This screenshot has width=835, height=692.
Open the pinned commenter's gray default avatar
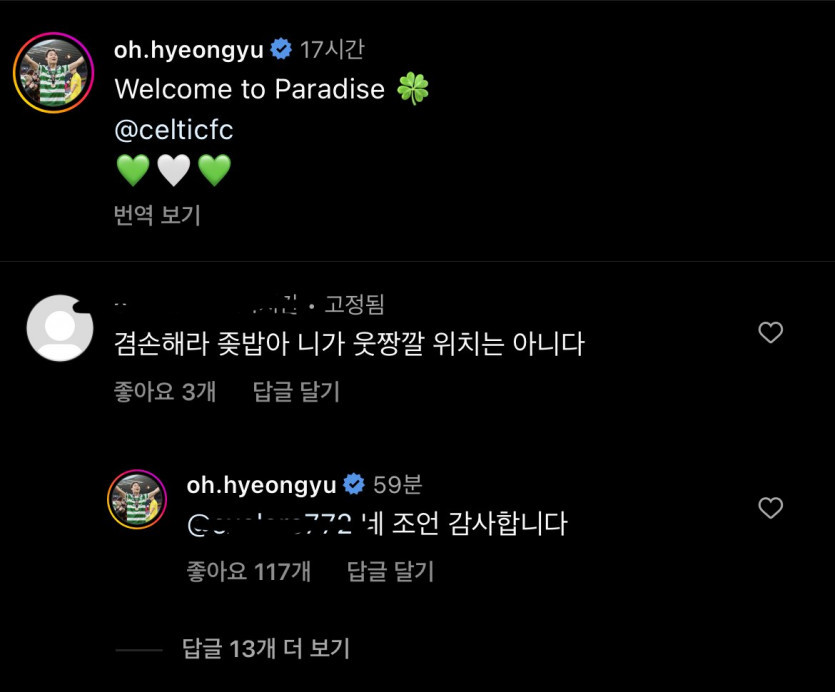point(60,328)
